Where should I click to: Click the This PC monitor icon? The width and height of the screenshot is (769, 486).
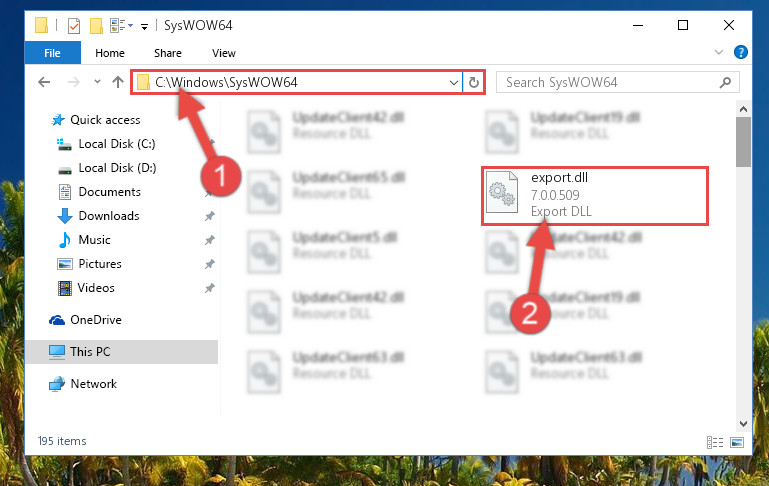click(x=57, y=352)
